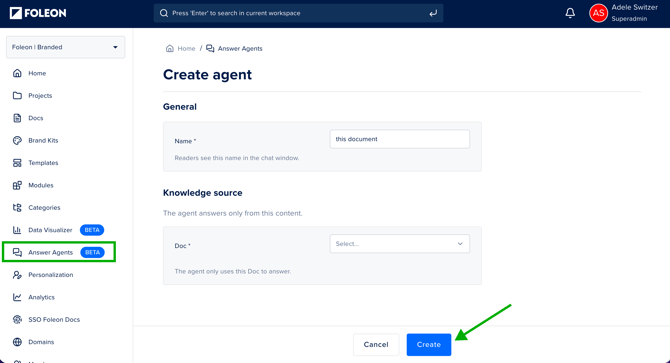Click the 'General' section heading
670x363 pixels.
point(179,107)
